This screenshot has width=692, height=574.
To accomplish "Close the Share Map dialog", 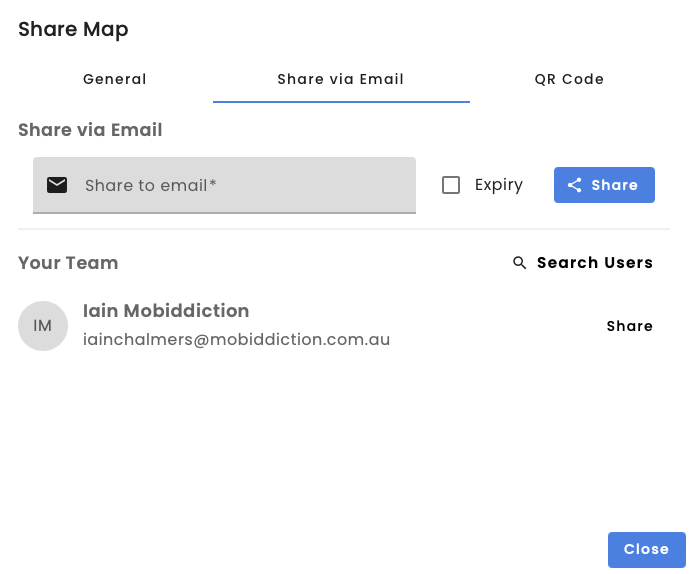I will tap(646, 549).
